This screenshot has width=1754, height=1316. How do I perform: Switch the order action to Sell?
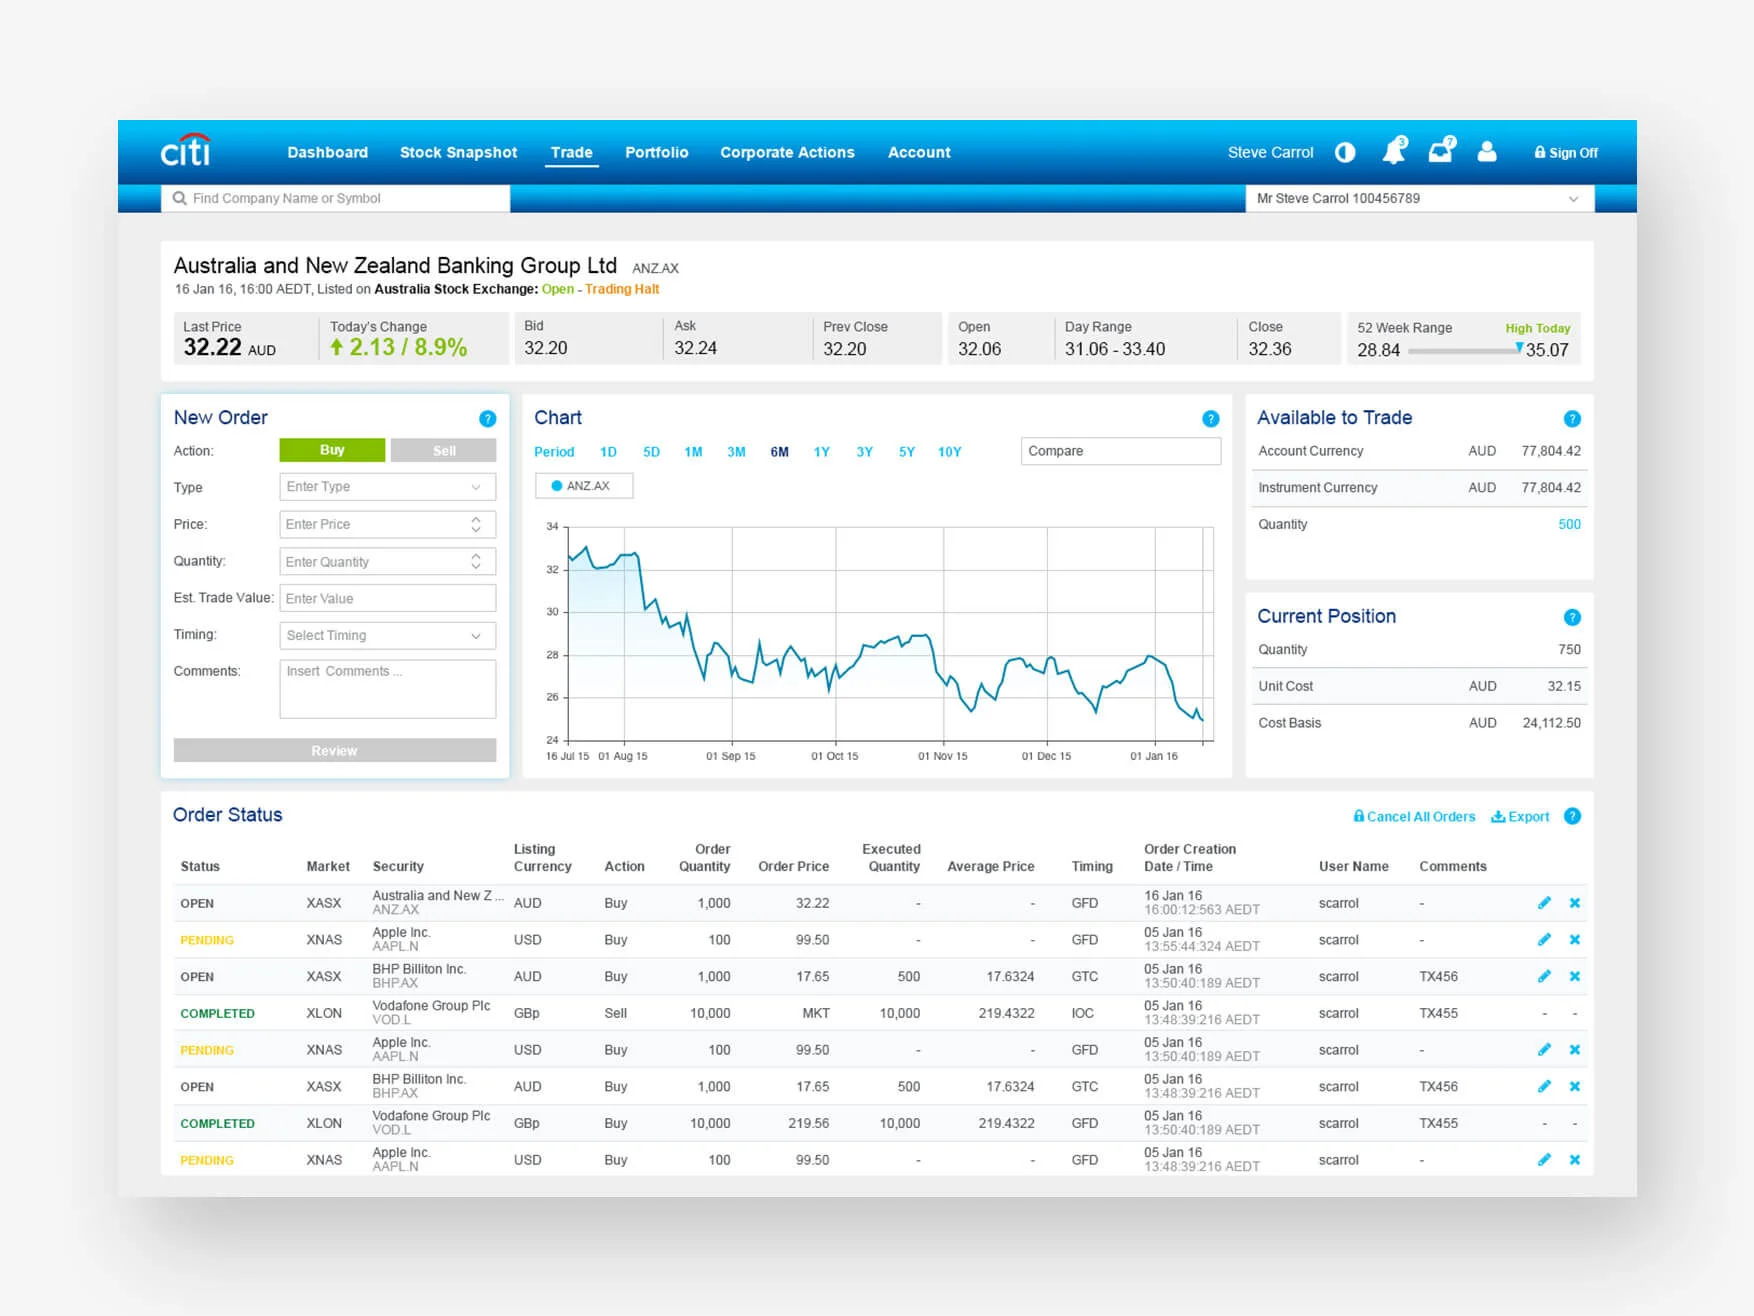coord(443,450)
